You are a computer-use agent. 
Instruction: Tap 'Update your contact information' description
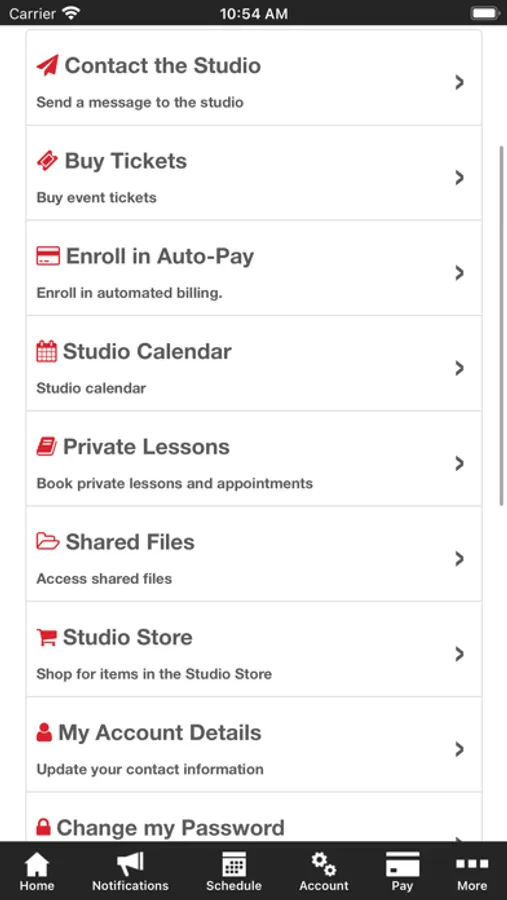click(x=150, y=770)
